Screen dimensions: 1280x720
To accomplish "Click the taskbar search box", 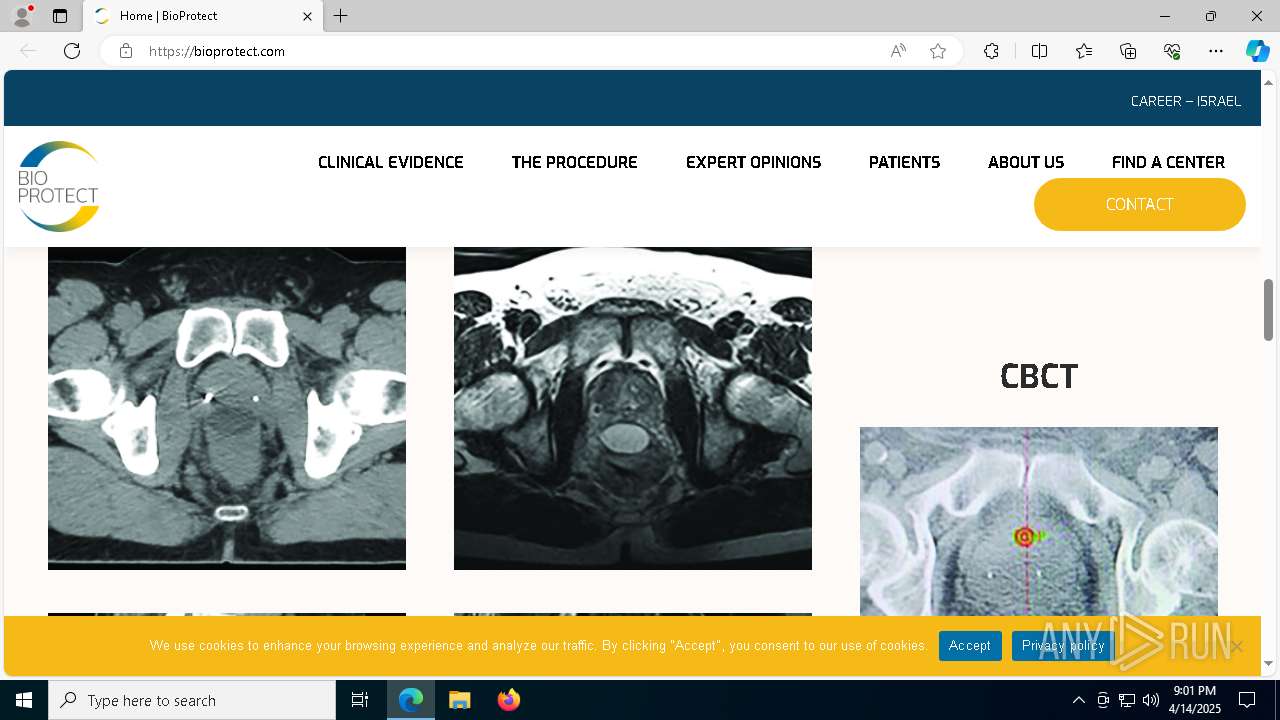I will click(x=192, y=700).
